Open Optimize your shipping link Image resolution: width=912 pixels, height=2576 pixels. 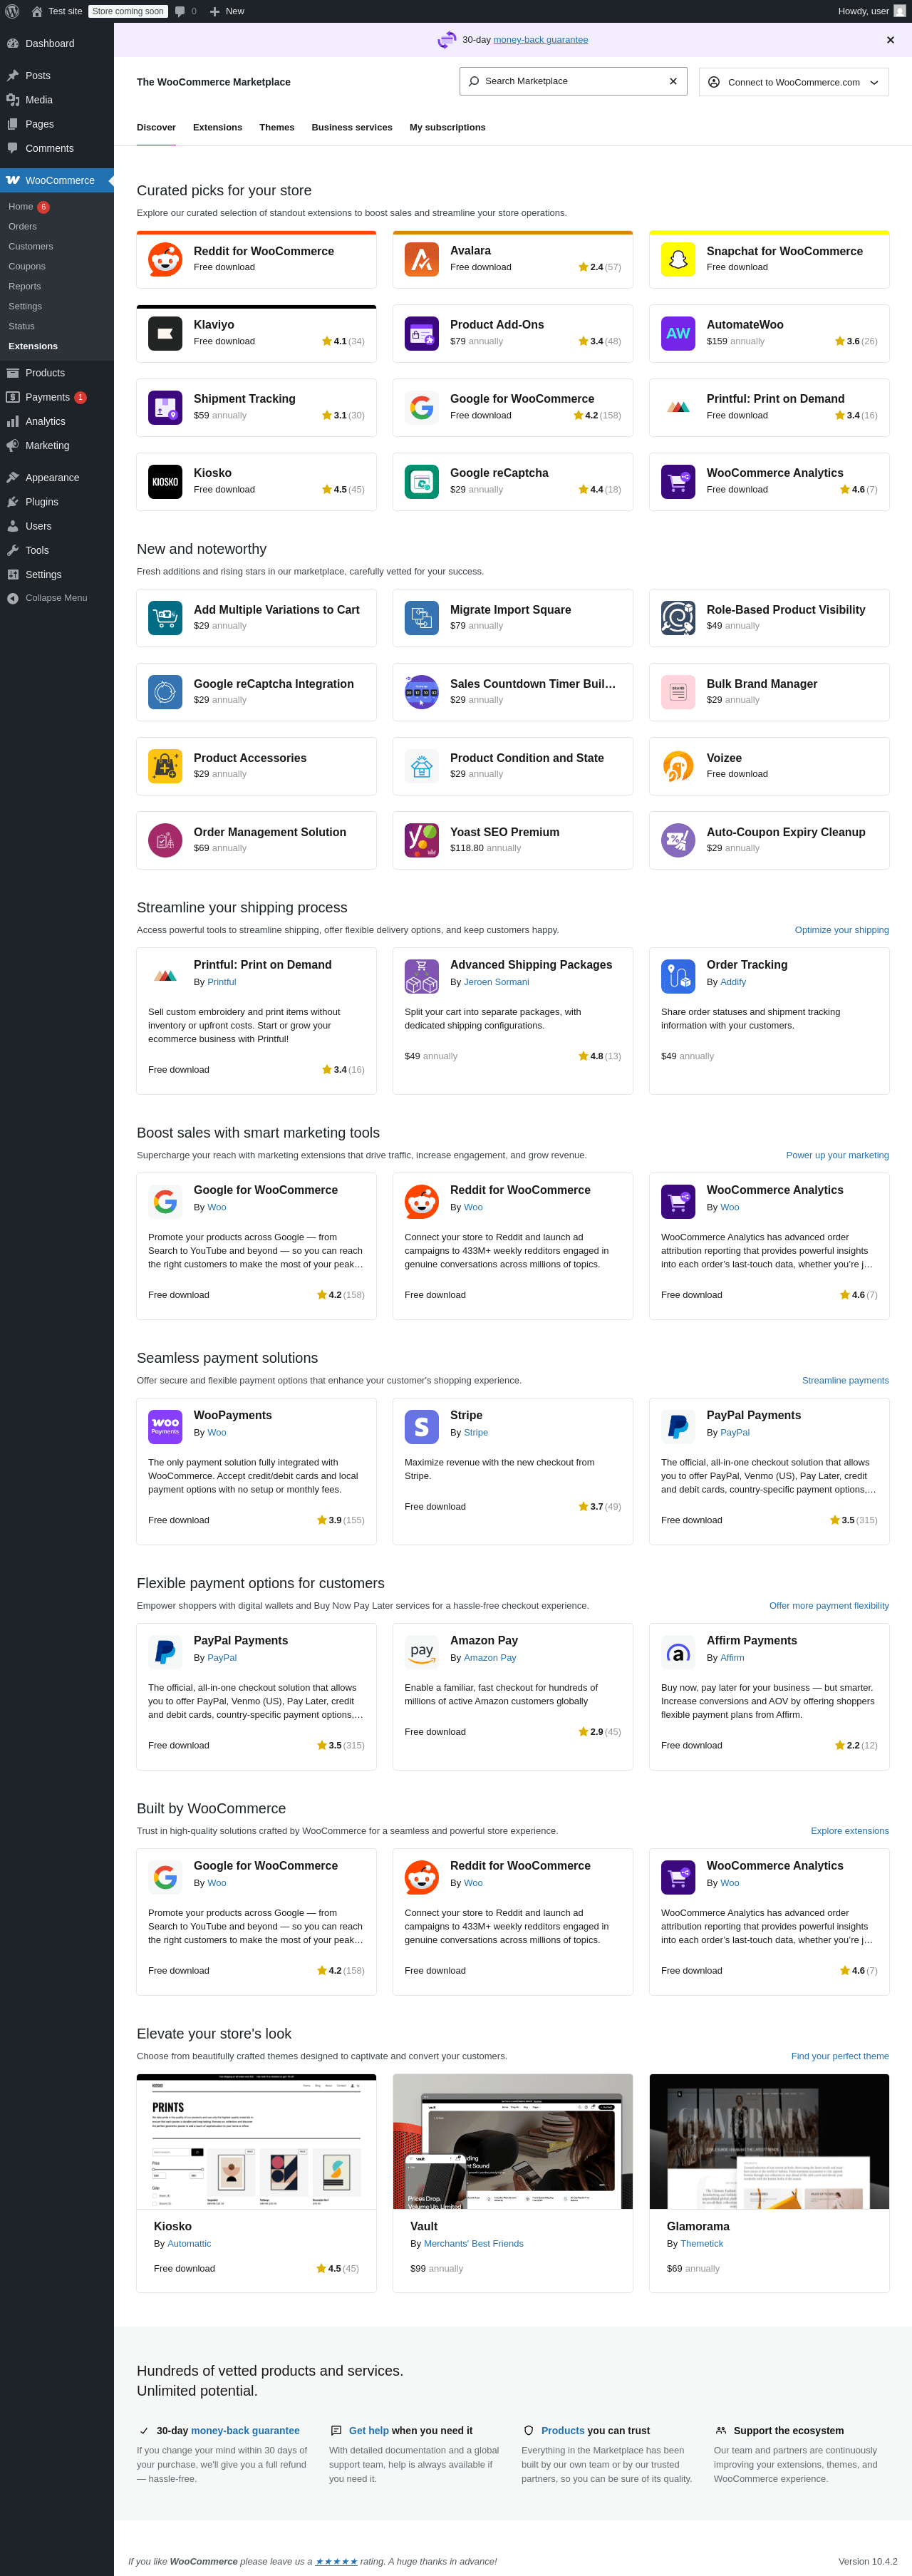[x=841, y=930]
